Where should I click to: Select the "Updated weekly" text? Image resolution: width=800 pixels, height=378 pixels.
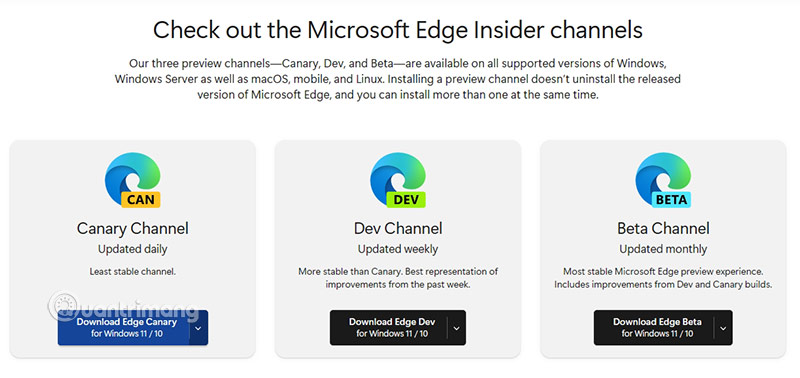pyautogui.click(x=398, y=249)
